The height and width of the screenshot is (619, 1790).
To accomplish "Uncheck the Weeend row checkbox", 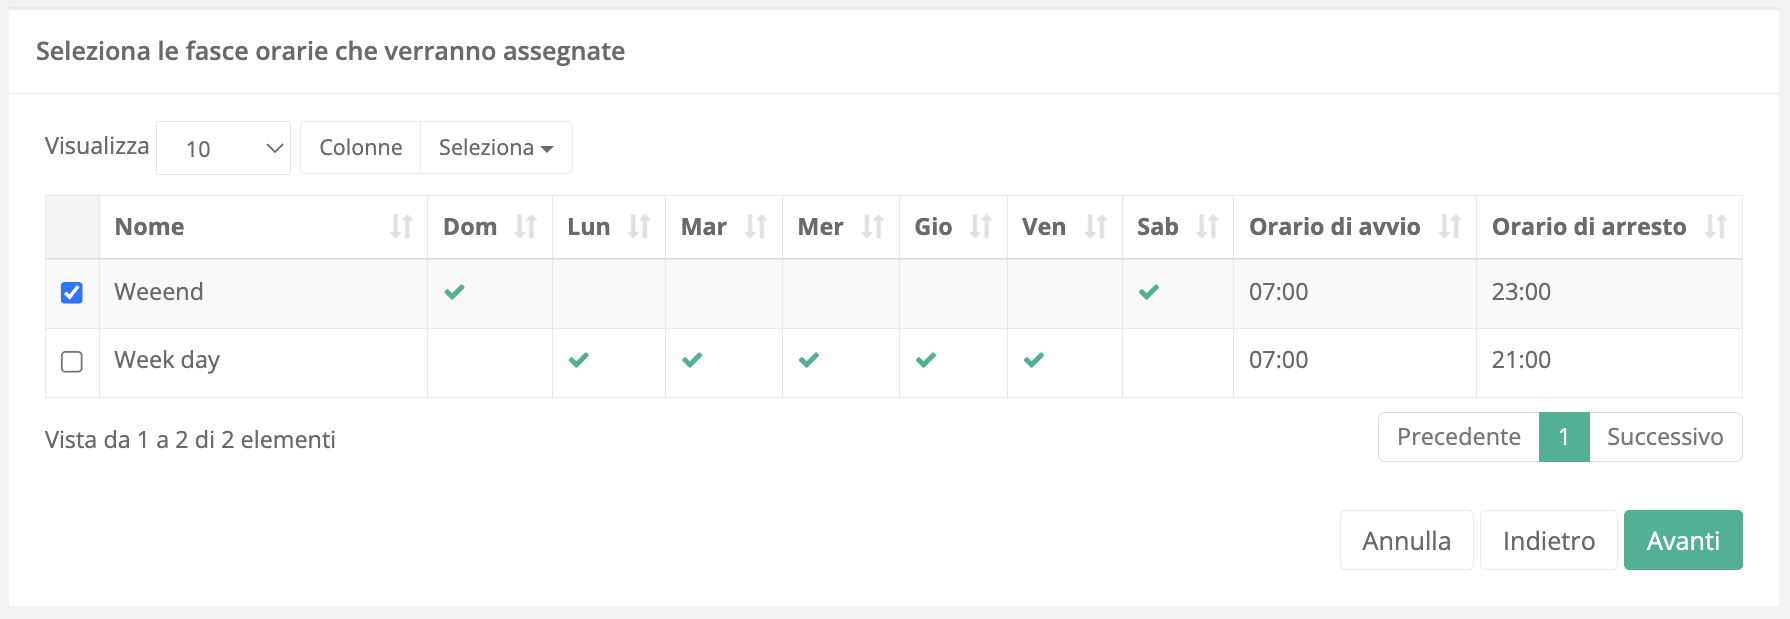I will pos(72,293).
